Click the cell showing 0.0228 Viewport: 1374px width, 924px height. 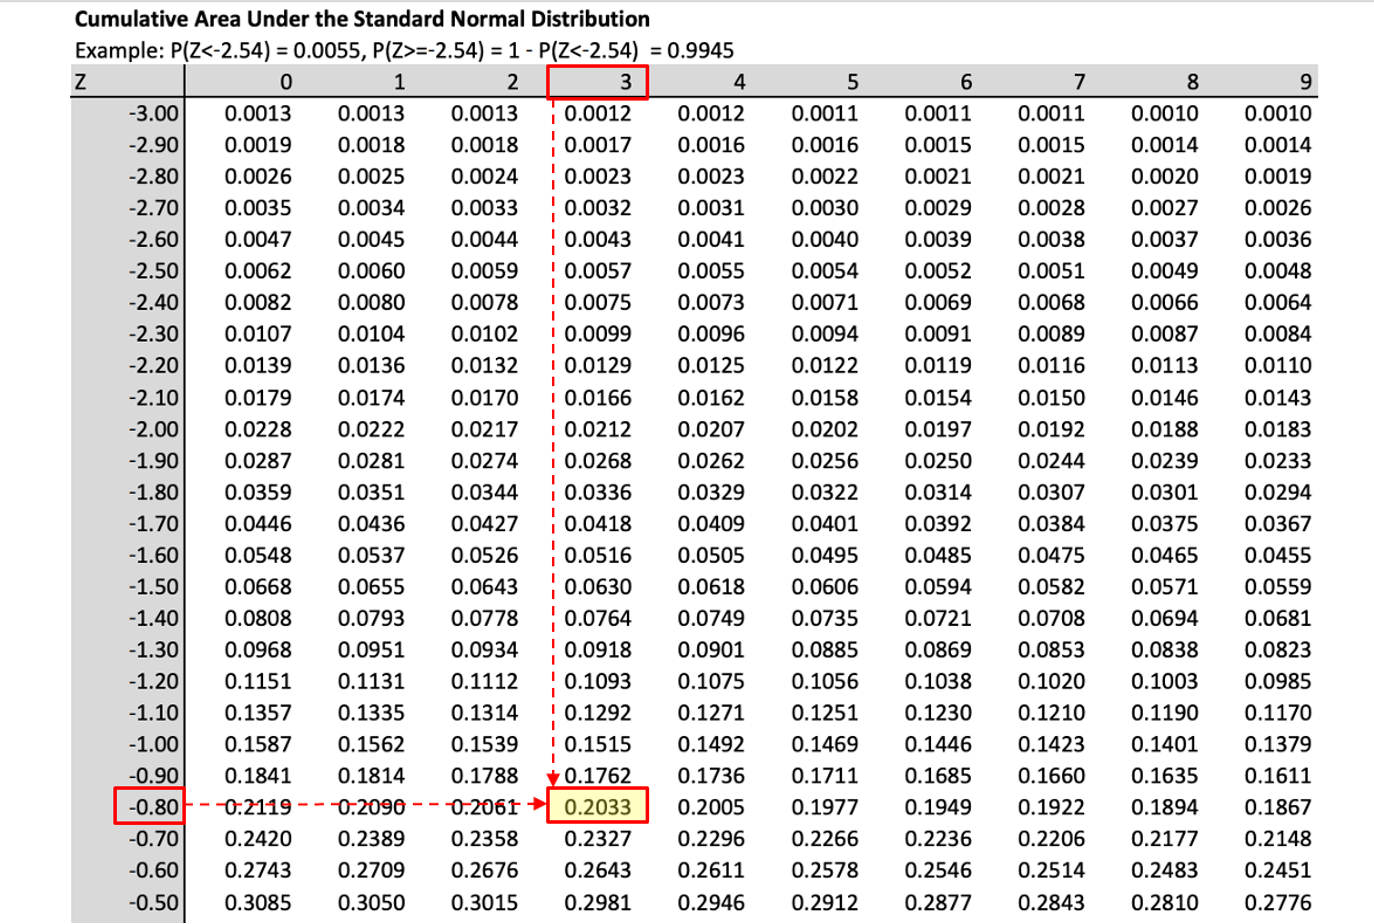click(x=258, y=429)
